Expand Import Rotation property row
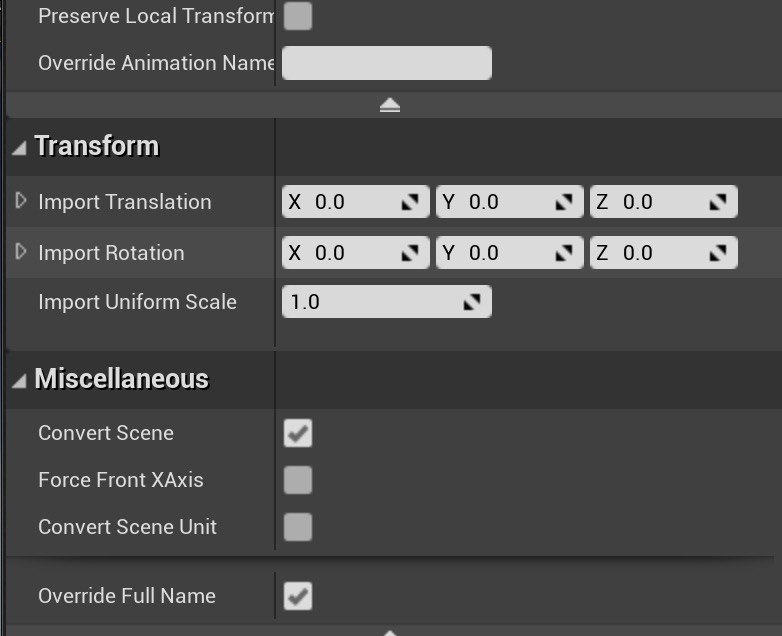 pos(21,252)
